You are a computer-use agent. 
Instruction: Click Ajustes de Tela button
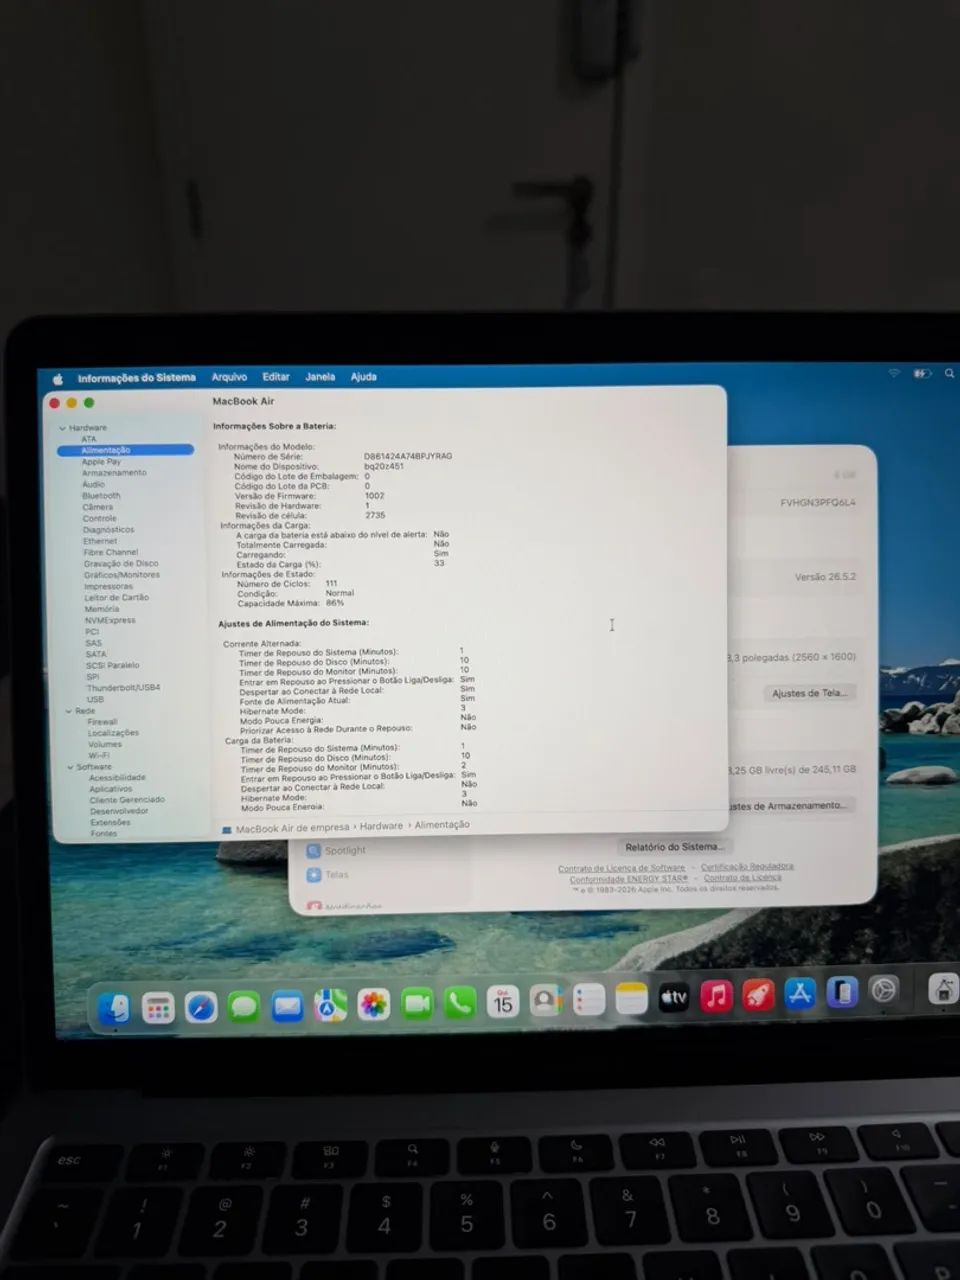tap(809, 693)
